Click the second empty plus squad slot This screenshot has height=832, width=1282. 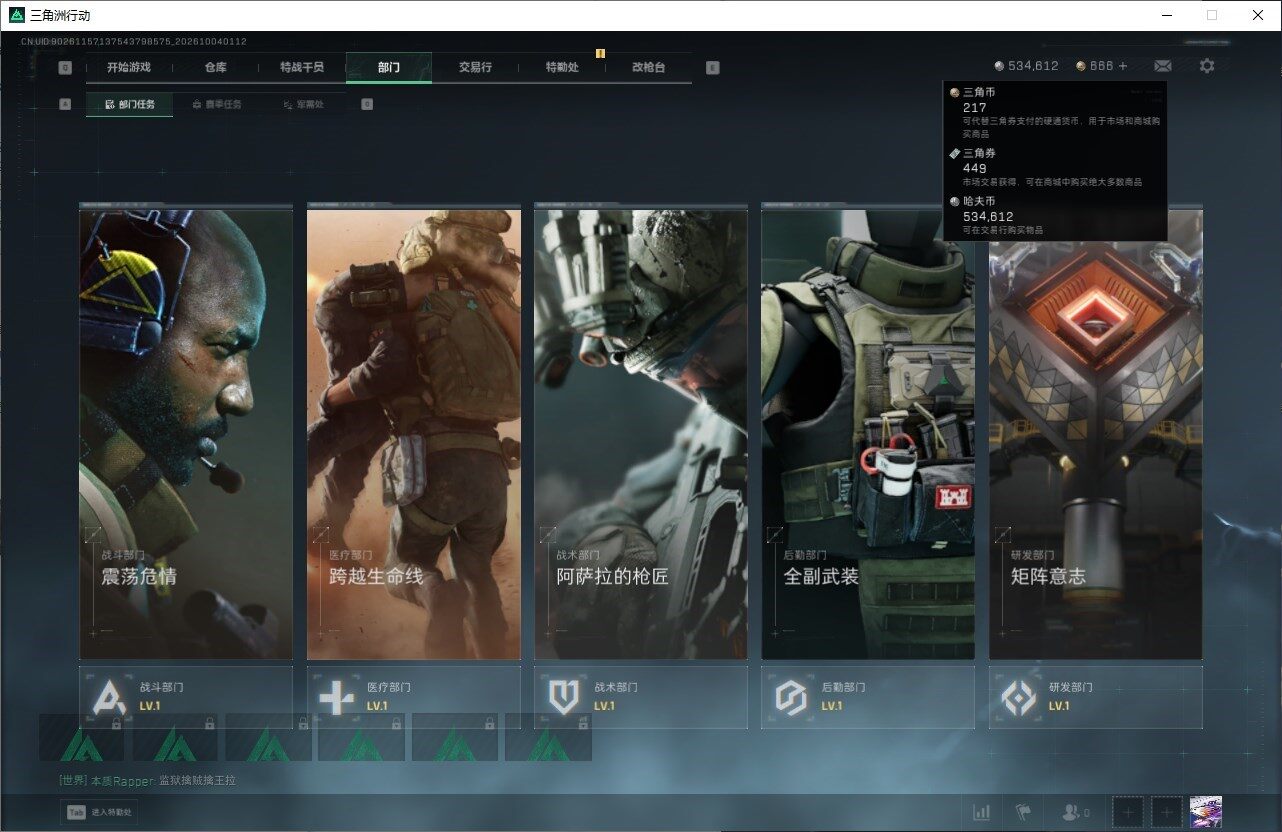pyautogui.click(x=1166, y=812)
